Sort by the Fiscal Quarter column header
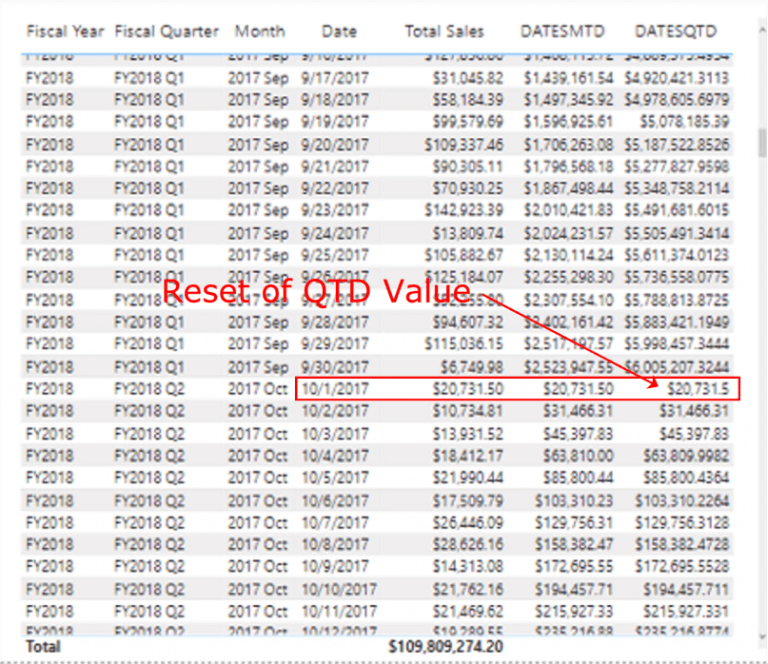 tap(167, 31)
